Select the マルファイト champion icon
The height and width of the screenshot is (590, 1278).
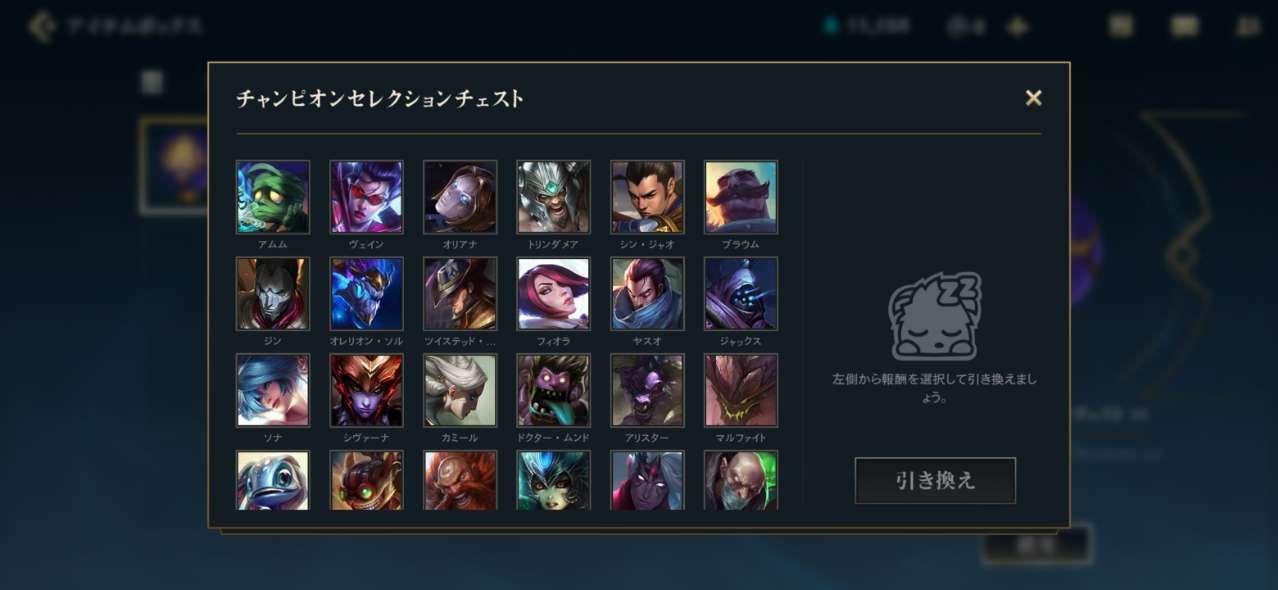coord(741,390)
